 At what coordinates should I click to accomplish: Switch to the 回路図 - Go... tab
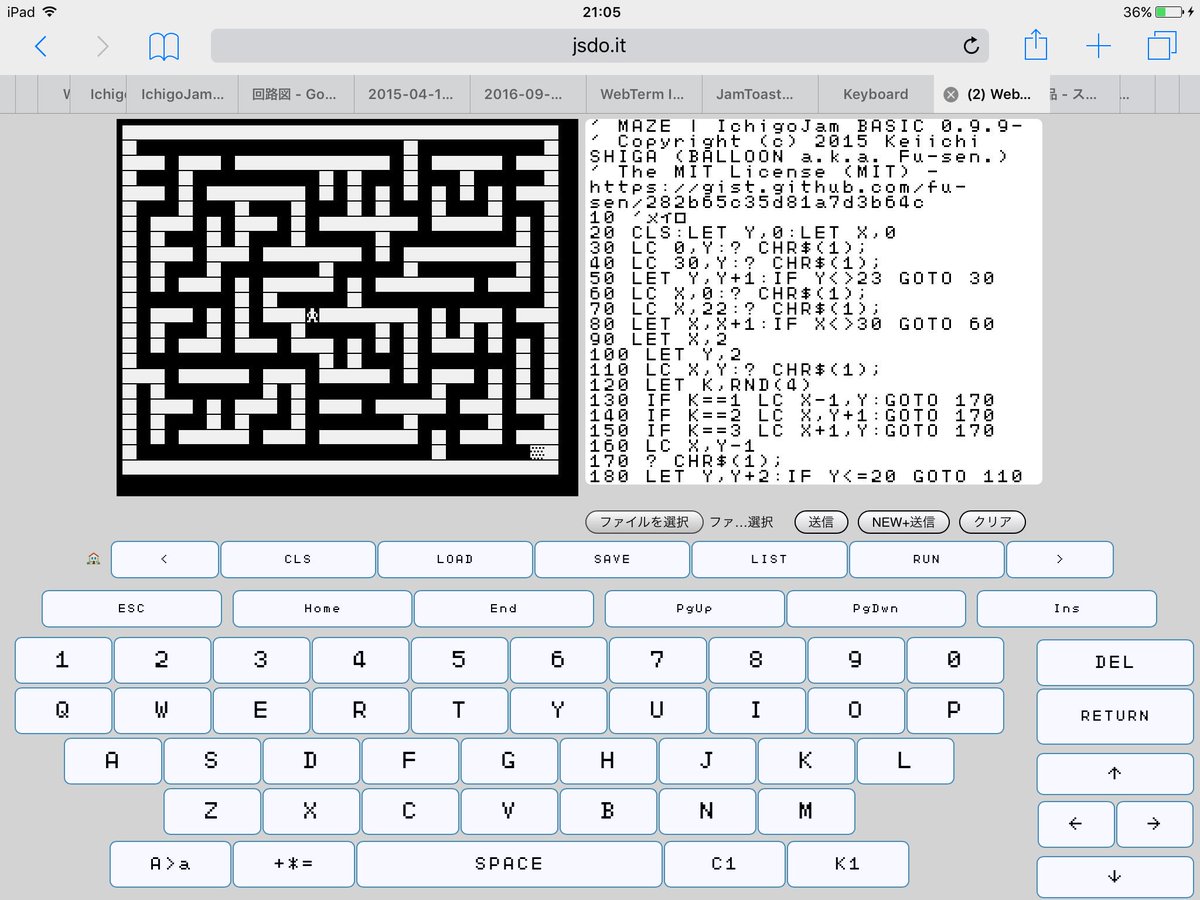pos(296,94)
